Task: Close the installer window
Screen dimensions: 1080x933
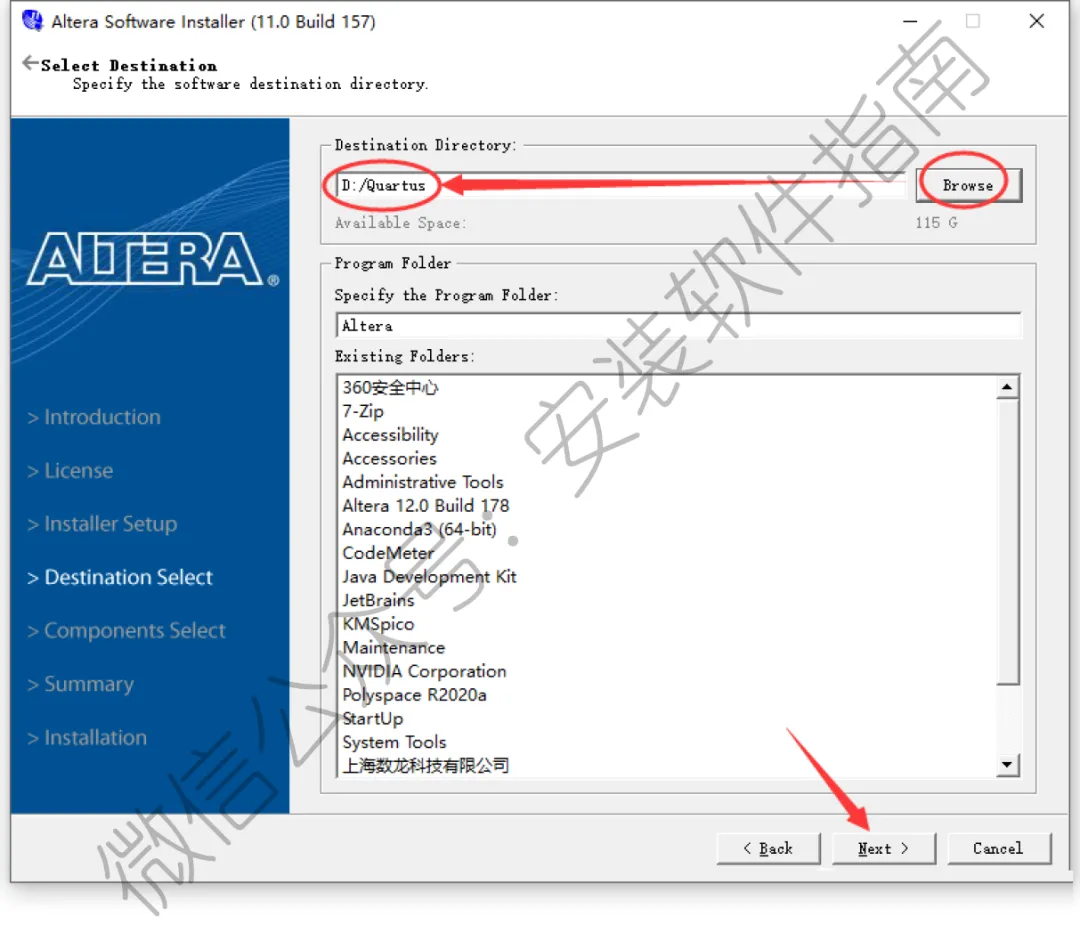Action: pyautogui.click(x=1037, y=21)
